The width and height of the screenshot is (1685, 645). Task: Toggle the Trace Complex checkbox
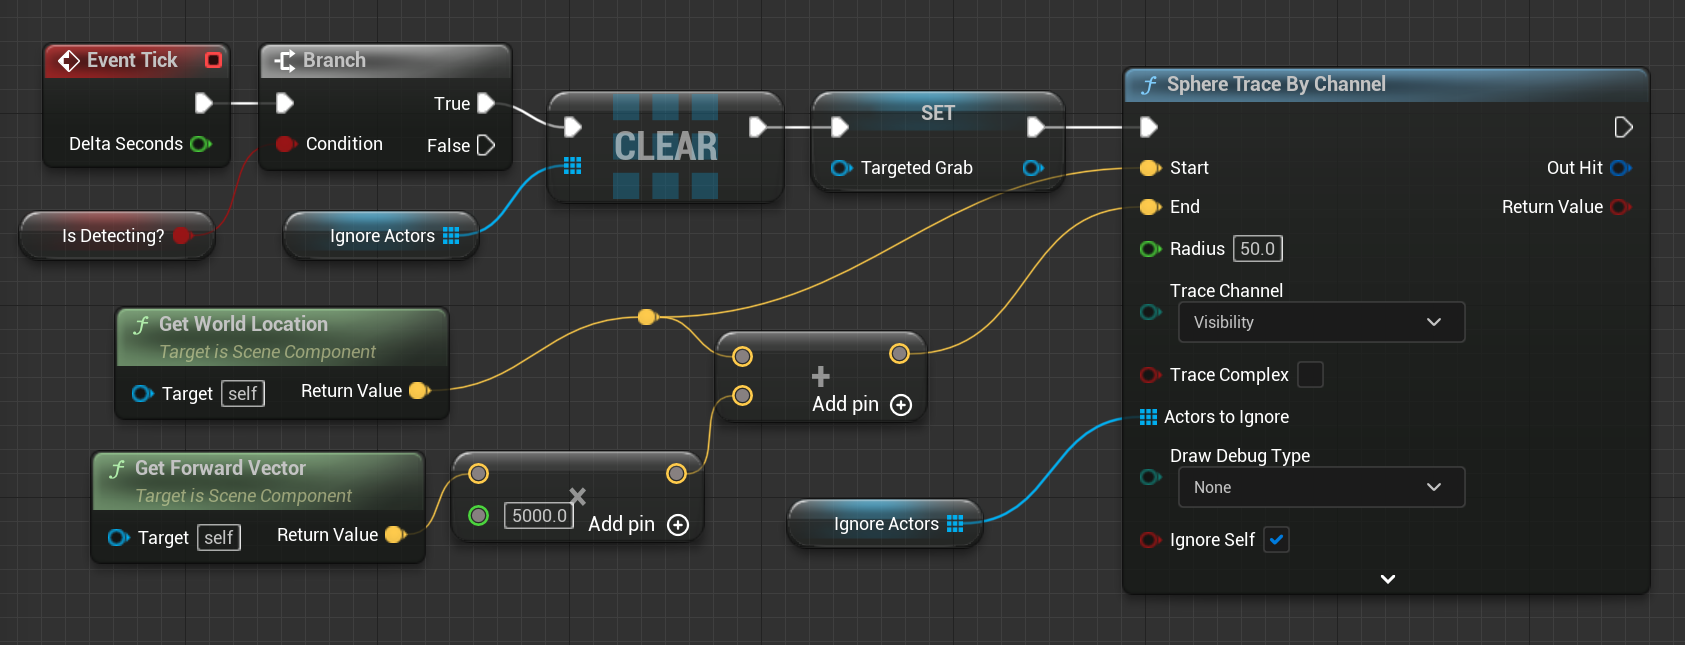1310,374
